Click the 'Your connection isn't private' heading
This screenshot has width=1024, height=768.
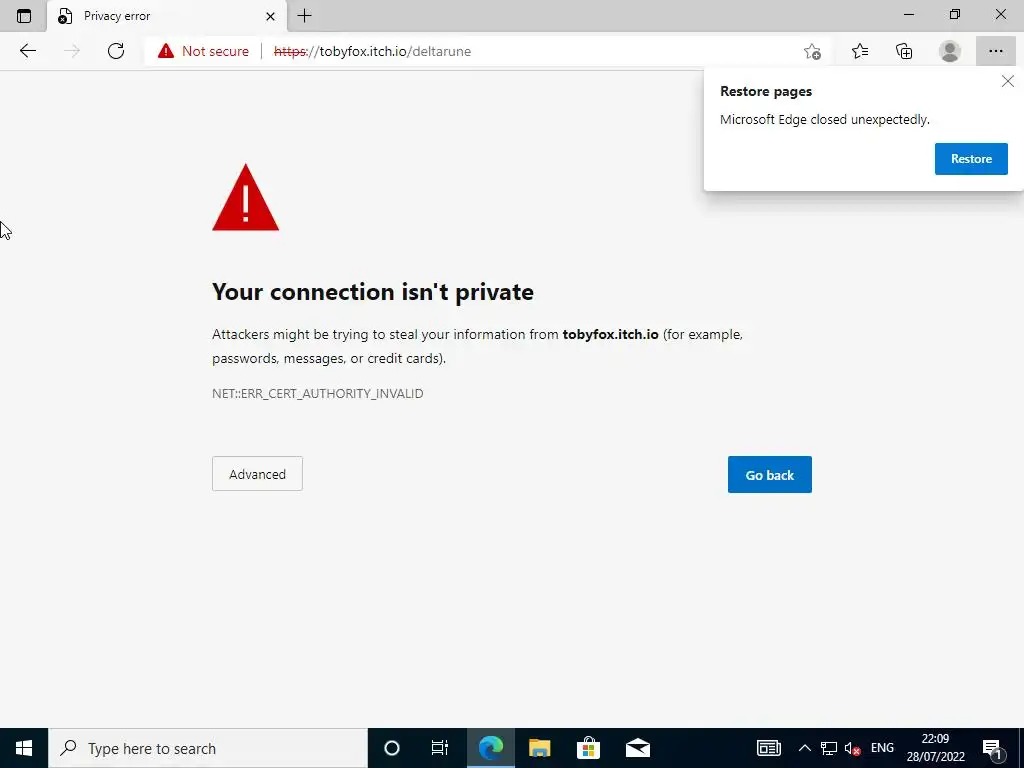coord(373,292)
